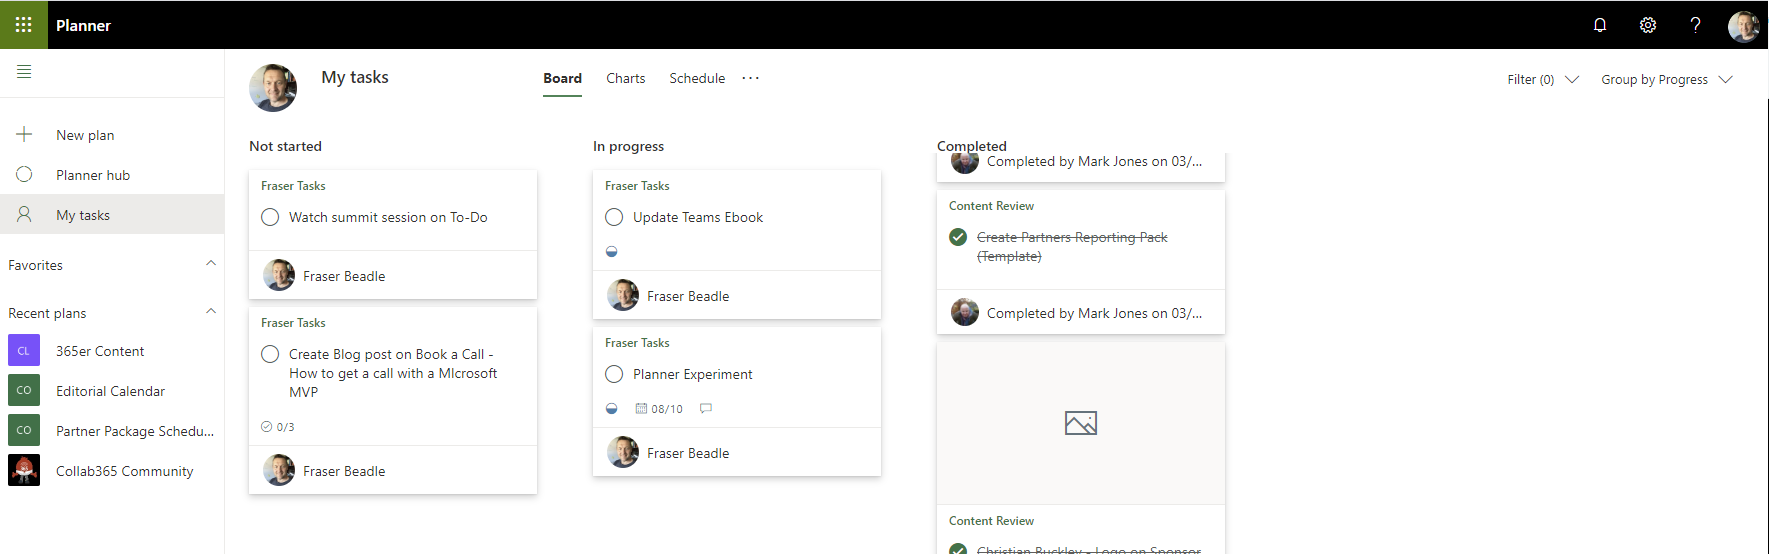This screenshot has width=1769, height=554.
Task: Click the comment icon on Planner Experiment
Action: point(706,408)
